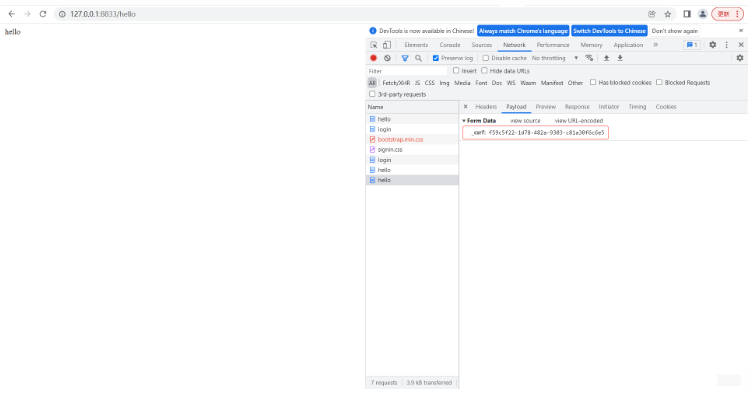Focus the network Filter text field
Image resolution: width=756 pixels, height=396 pixels.
click(x=407, y=71)
